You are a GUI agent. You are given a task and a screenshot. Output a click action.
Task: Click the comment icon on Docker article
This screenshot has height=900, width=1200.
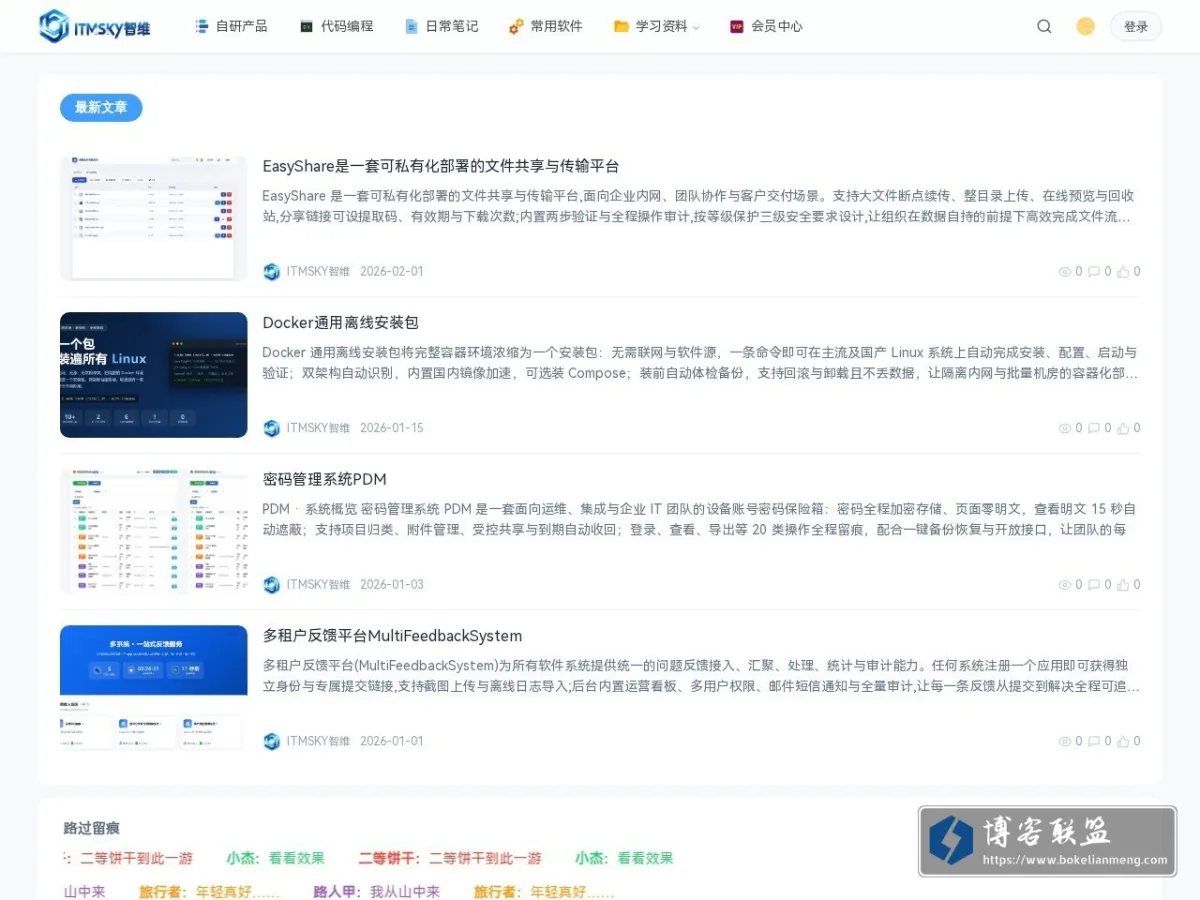pos(1094,428)
